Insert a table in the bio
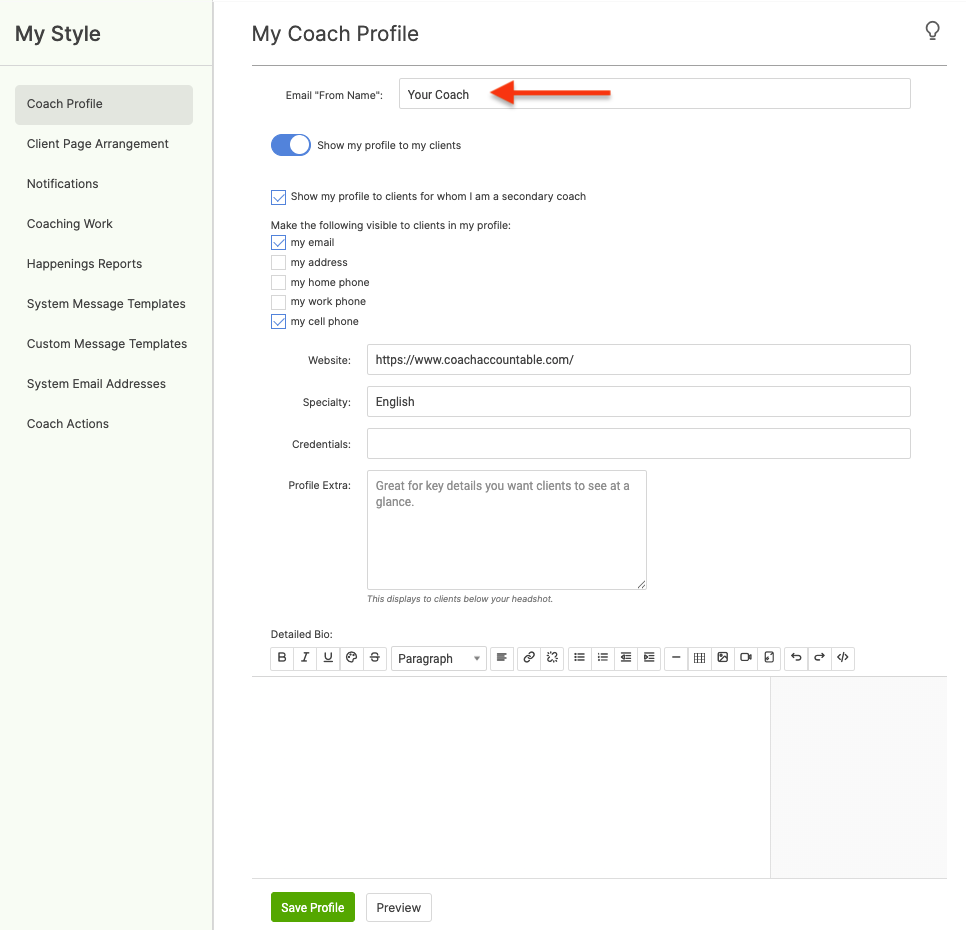966x930 pixels. (699, 658)
